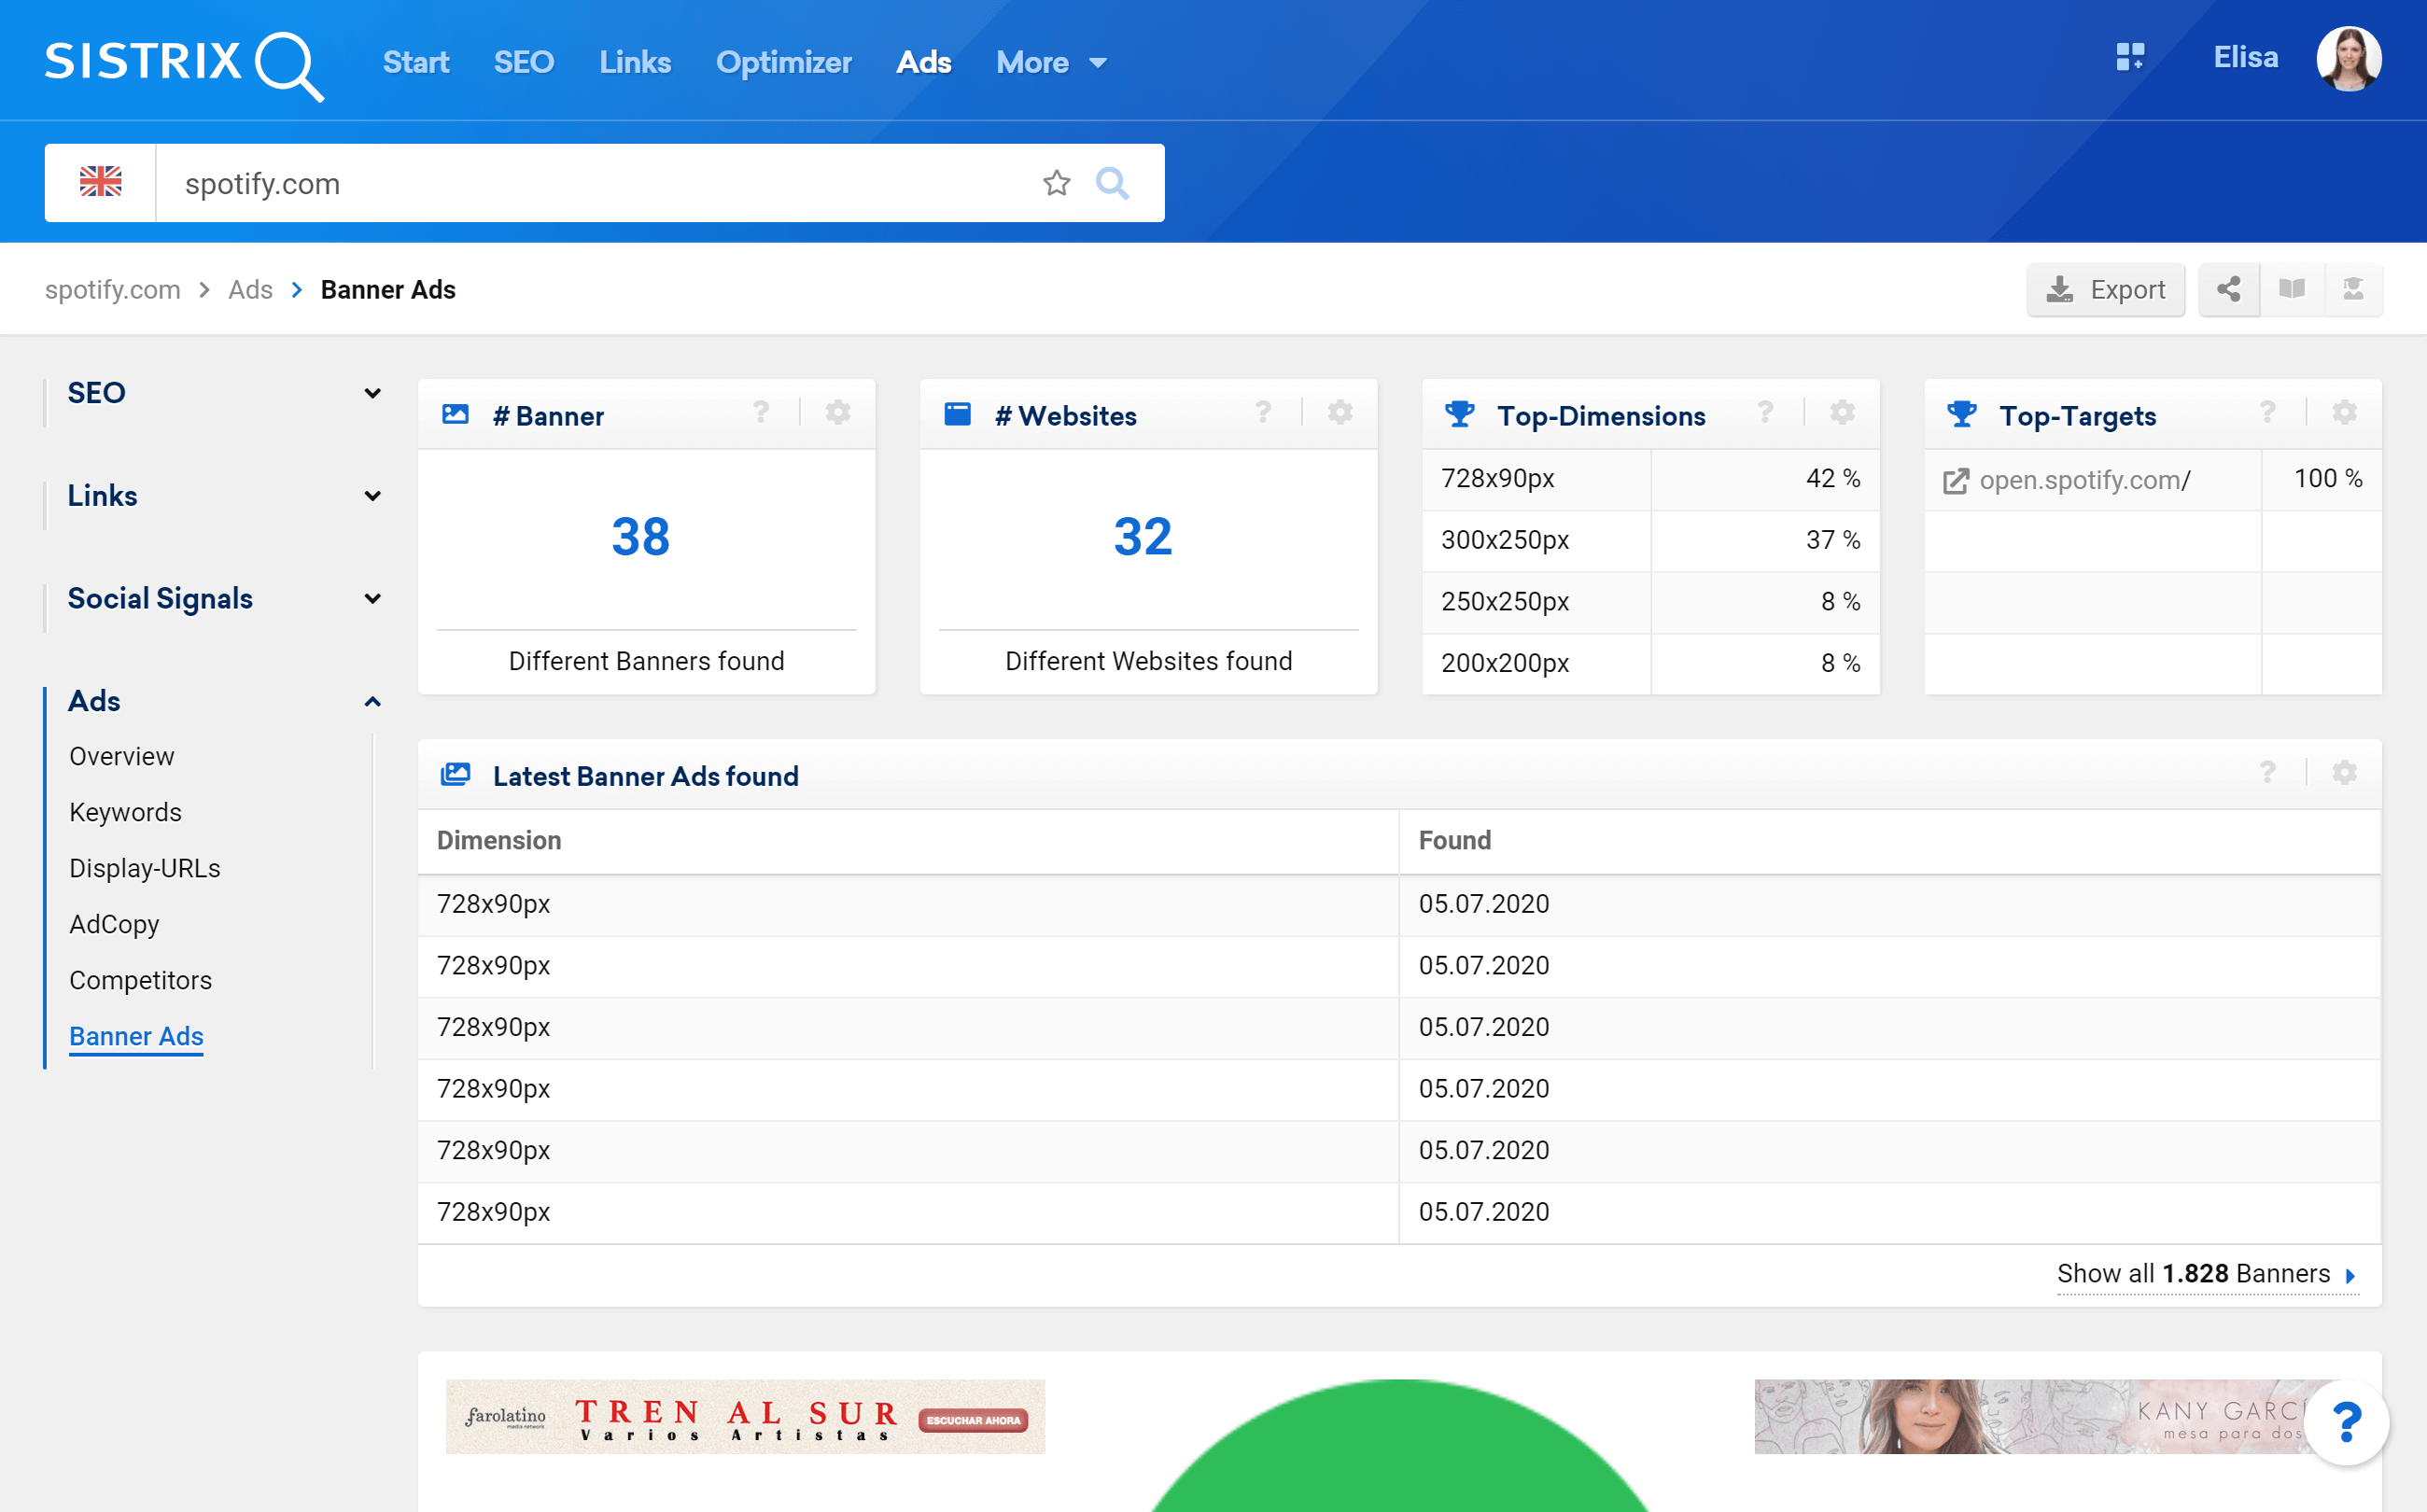The width and height of the screenshot is (2427, 1512).
Task: Click the search magnifier icon
Action: [x=1112, y=183]
